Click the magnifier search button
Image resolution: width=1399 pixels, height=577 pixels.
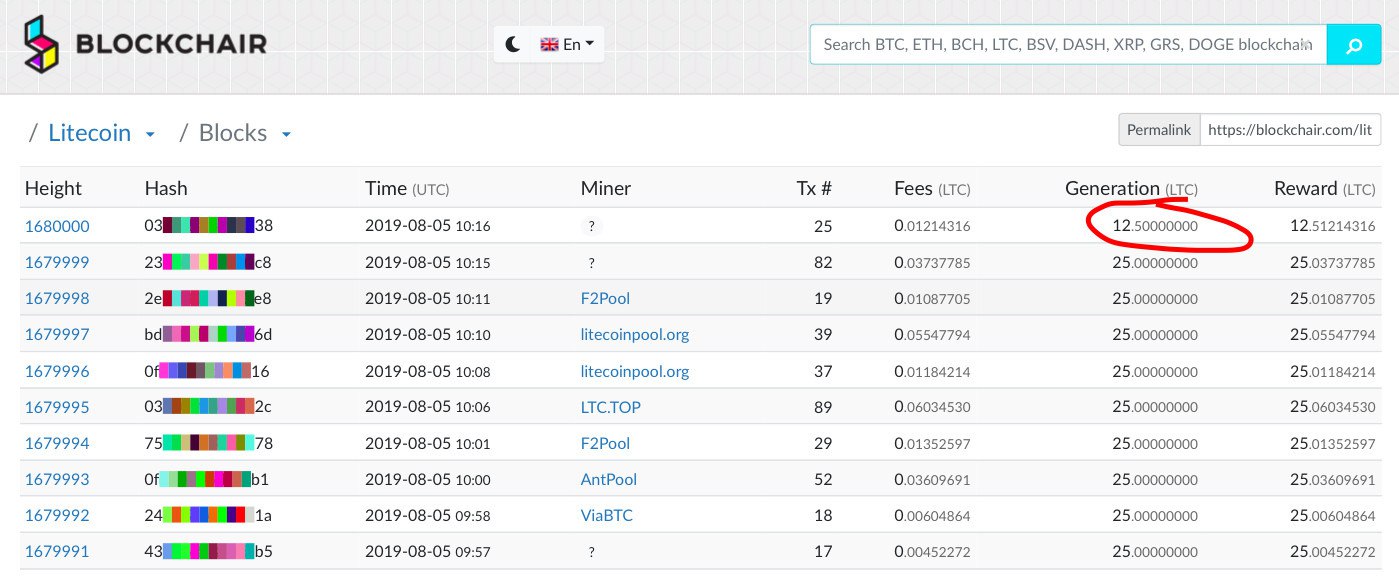pos(1353,45)
